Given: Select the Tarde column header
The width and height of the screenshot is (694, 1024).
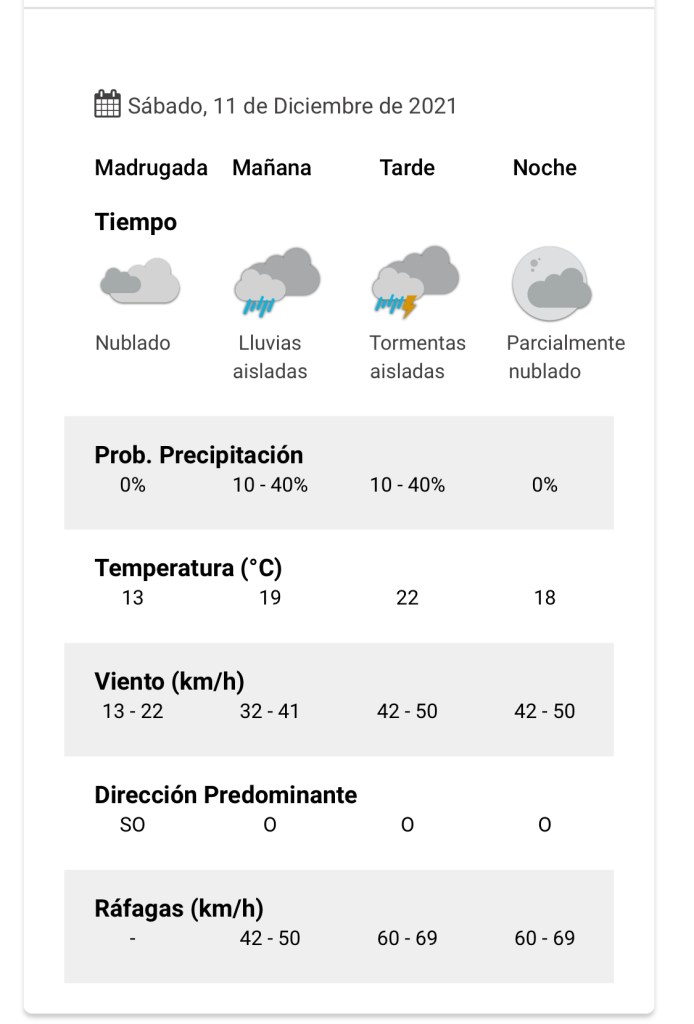Looking at the screenshot, I should coord(407,168).
